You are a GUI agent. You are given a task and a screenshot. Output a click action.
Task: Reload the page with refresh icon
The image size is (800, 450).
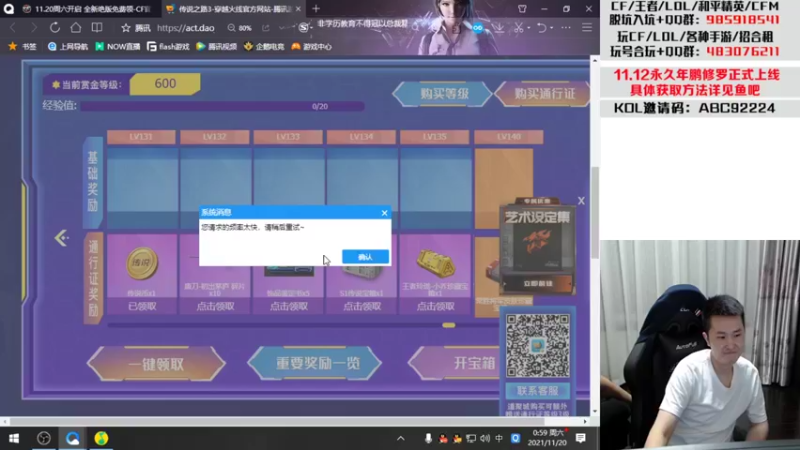55,28
